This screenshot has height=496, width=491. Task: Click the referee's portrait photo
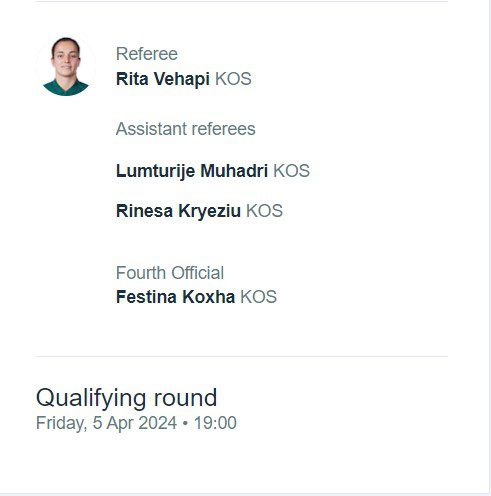click(66, 67)
